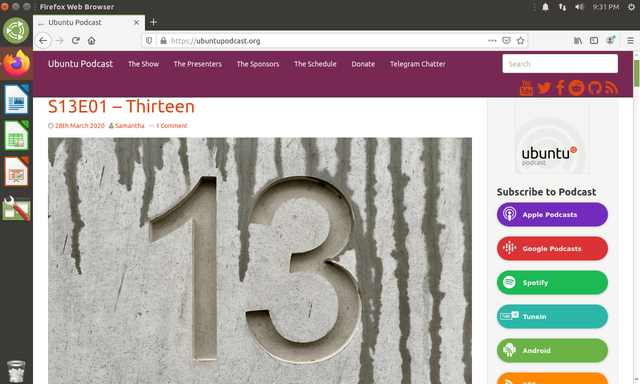Open the Donate menu item
The width and height of the screenshot is (640, 384).
[x=363, y=64]
